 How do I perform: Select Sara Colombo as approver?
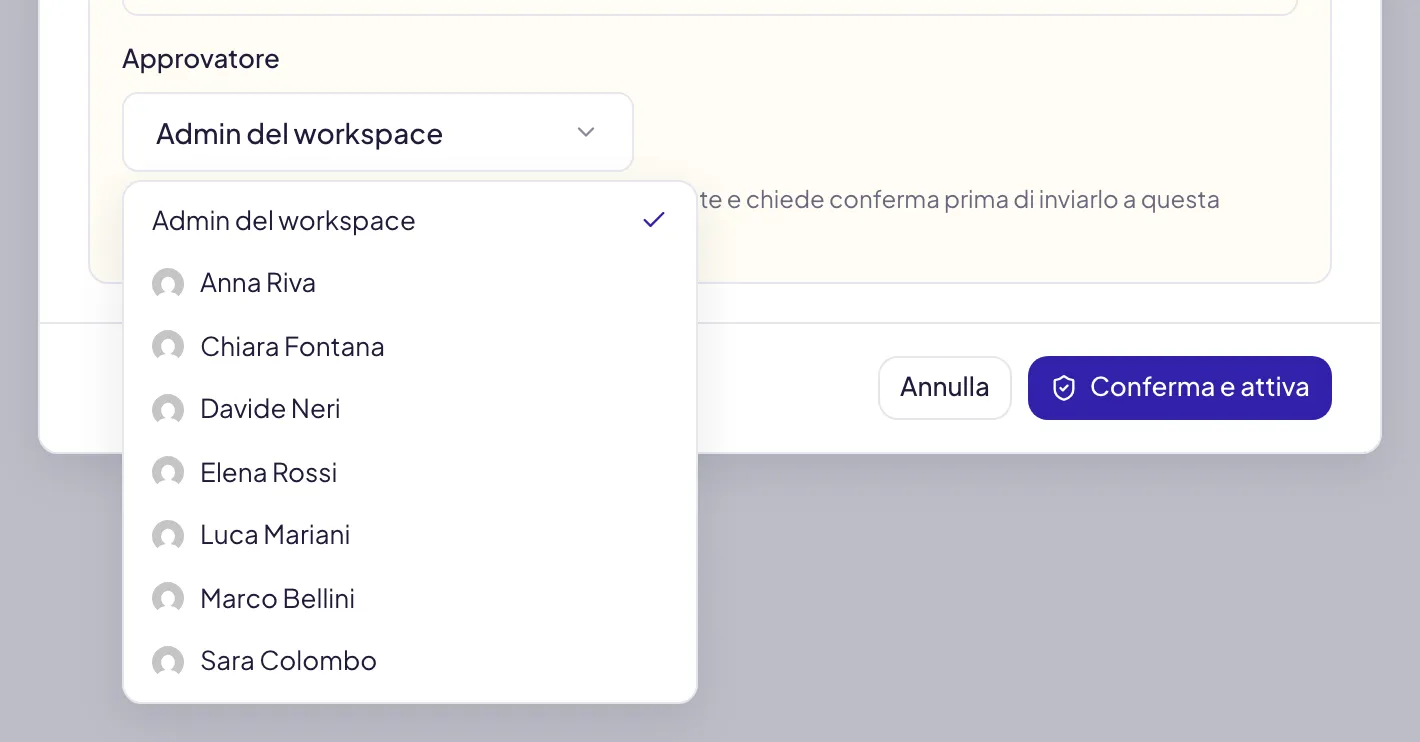410,661
